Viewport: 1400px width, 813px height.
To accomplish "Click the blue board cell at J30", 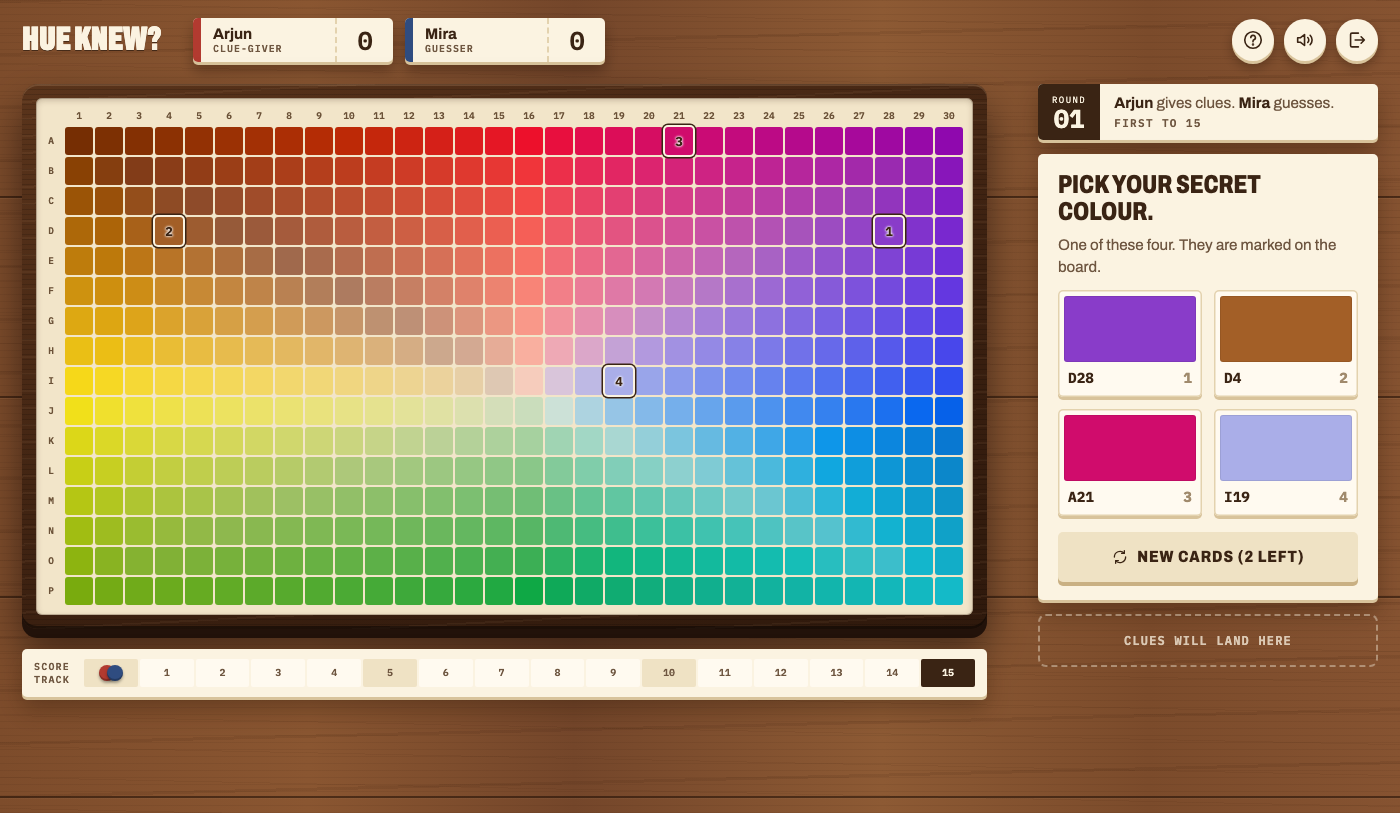I will [949, 411].
